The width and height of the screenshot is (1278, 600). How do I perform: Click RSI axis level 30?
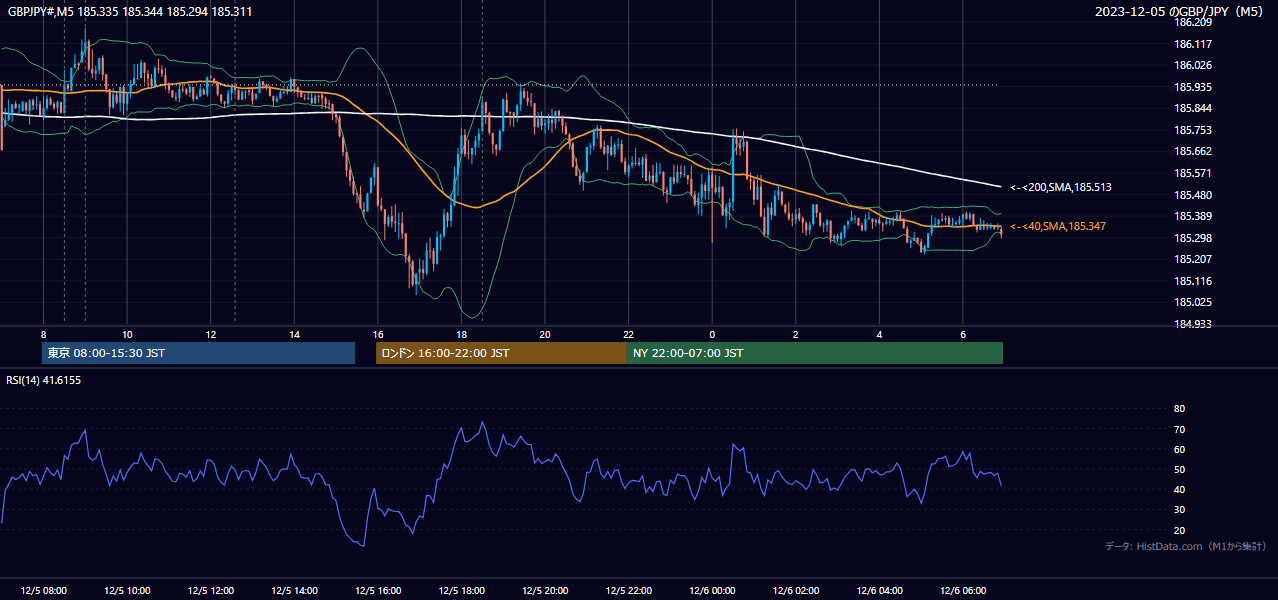(1179, 510)
